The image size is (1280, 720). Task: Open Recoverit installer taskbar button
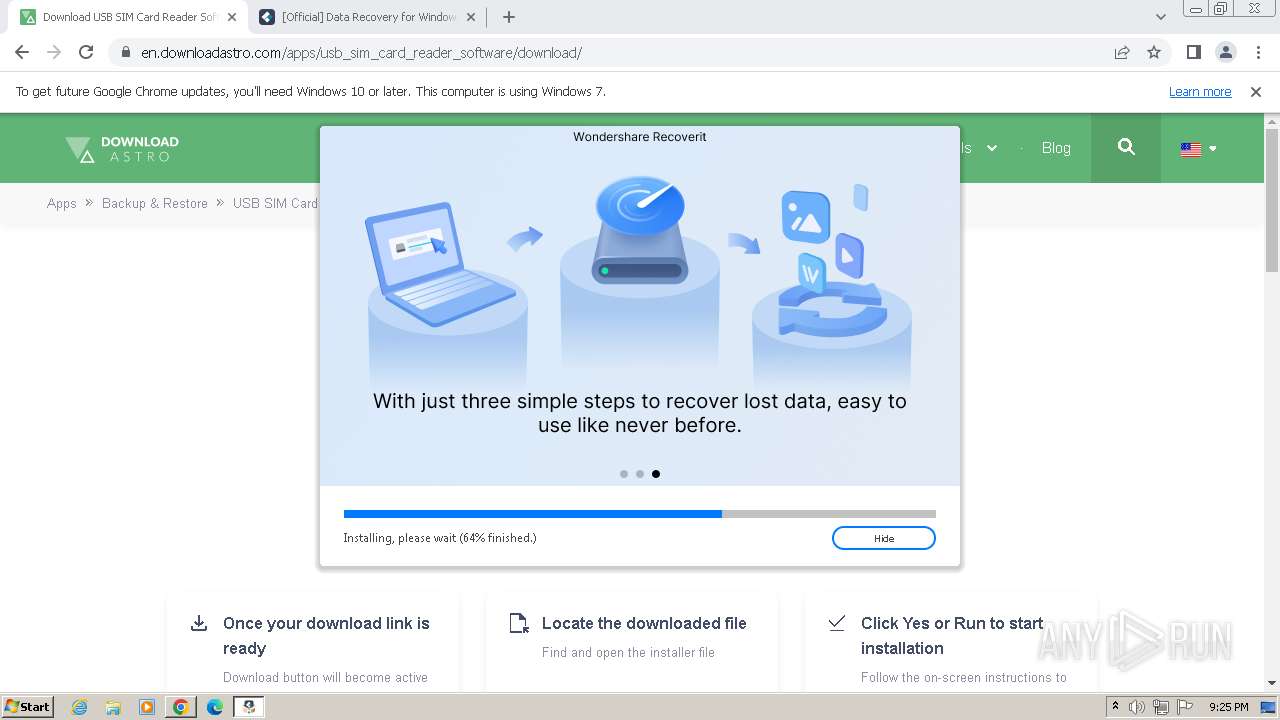click(x=249, y=707)
